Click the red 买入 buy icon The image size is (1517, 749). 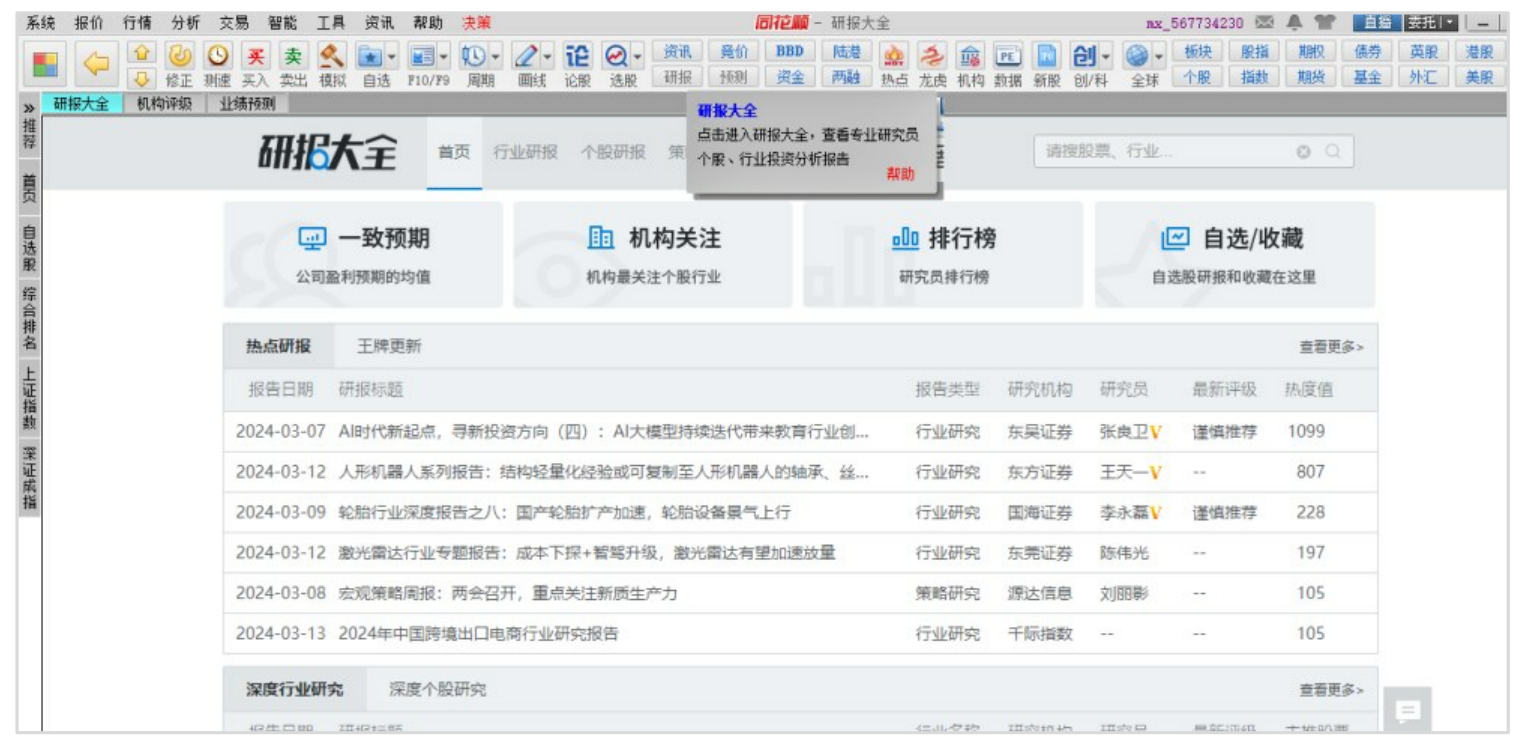(x=254, y=56)
